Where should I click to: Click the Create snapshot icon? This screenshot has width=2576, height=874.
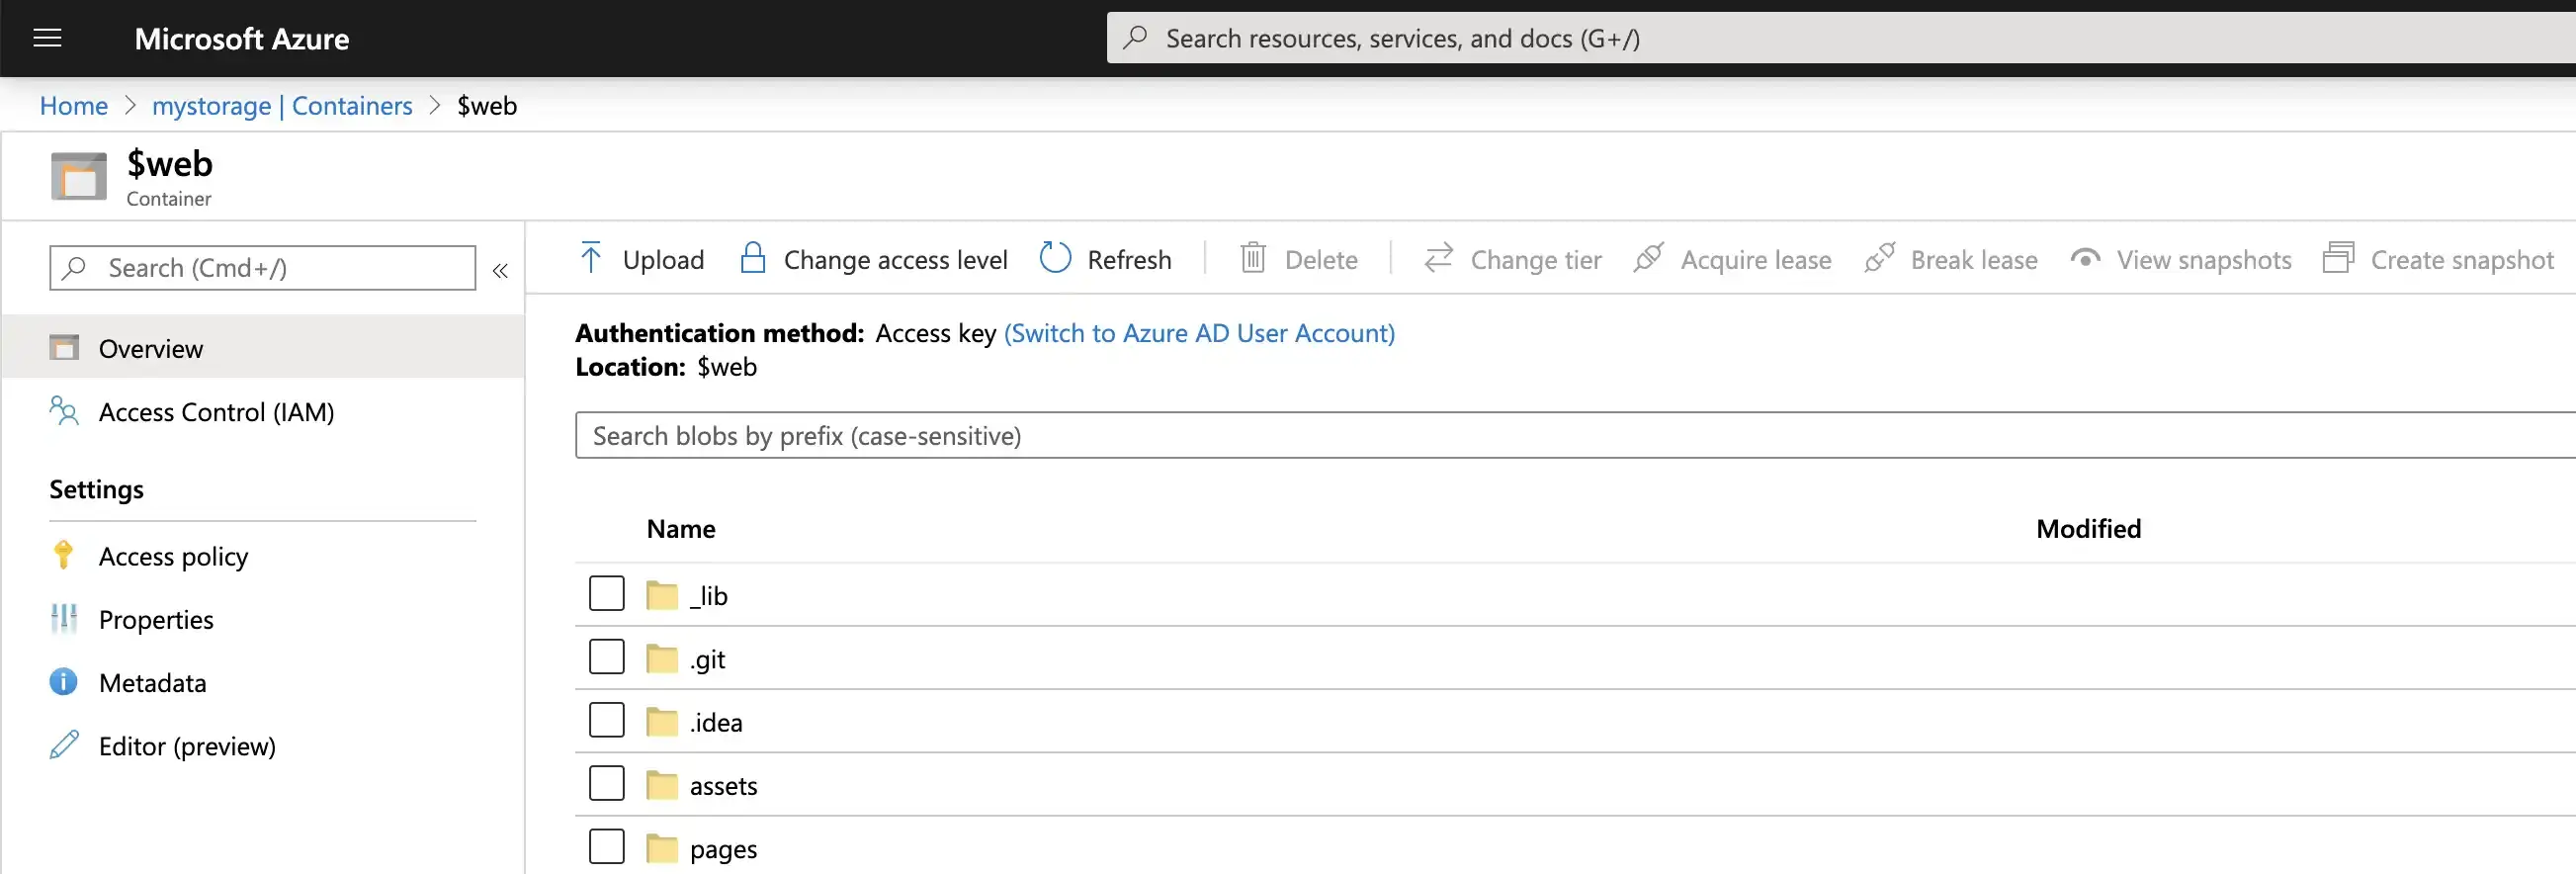2339,258
